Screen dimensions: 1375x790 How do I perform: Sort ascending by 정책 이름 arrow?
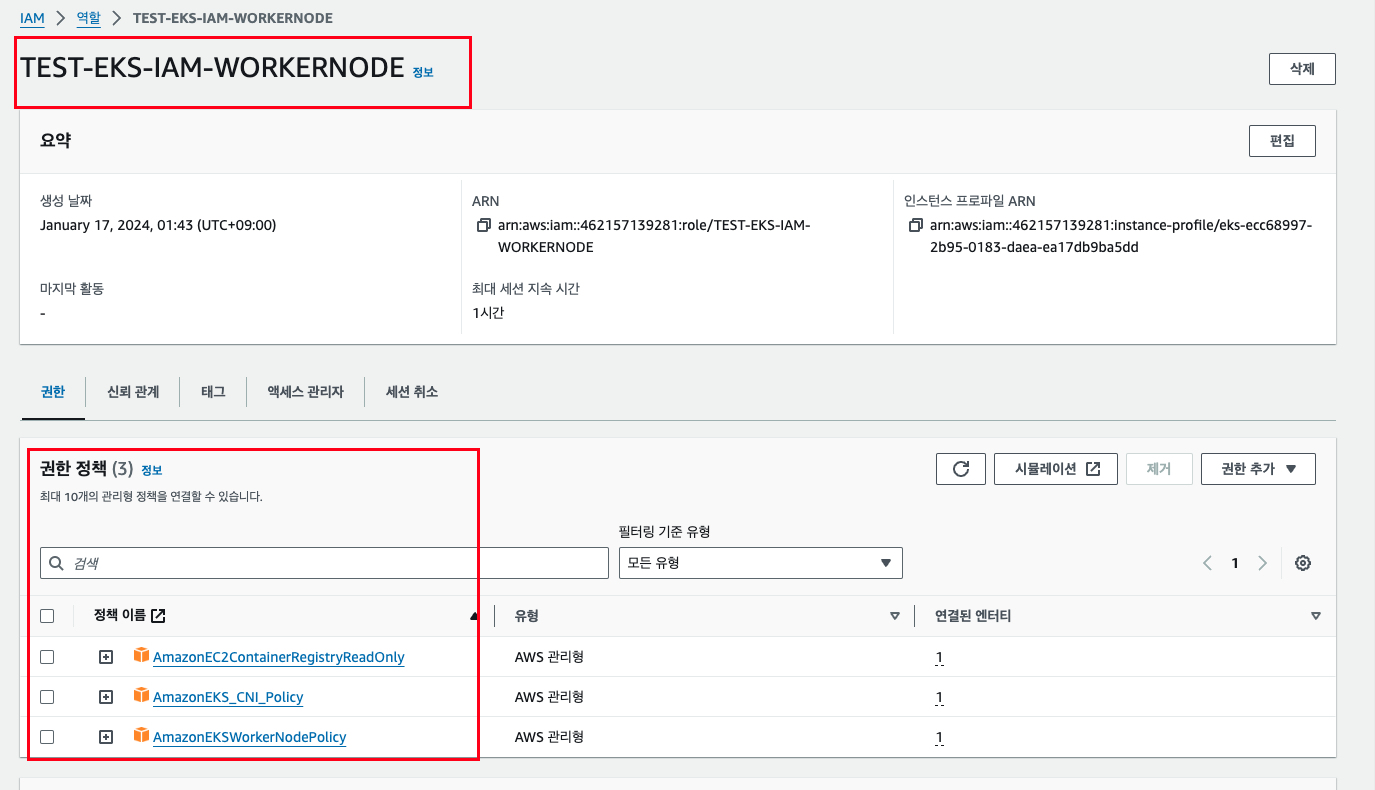pyautogui.click(x=474, y=617)
